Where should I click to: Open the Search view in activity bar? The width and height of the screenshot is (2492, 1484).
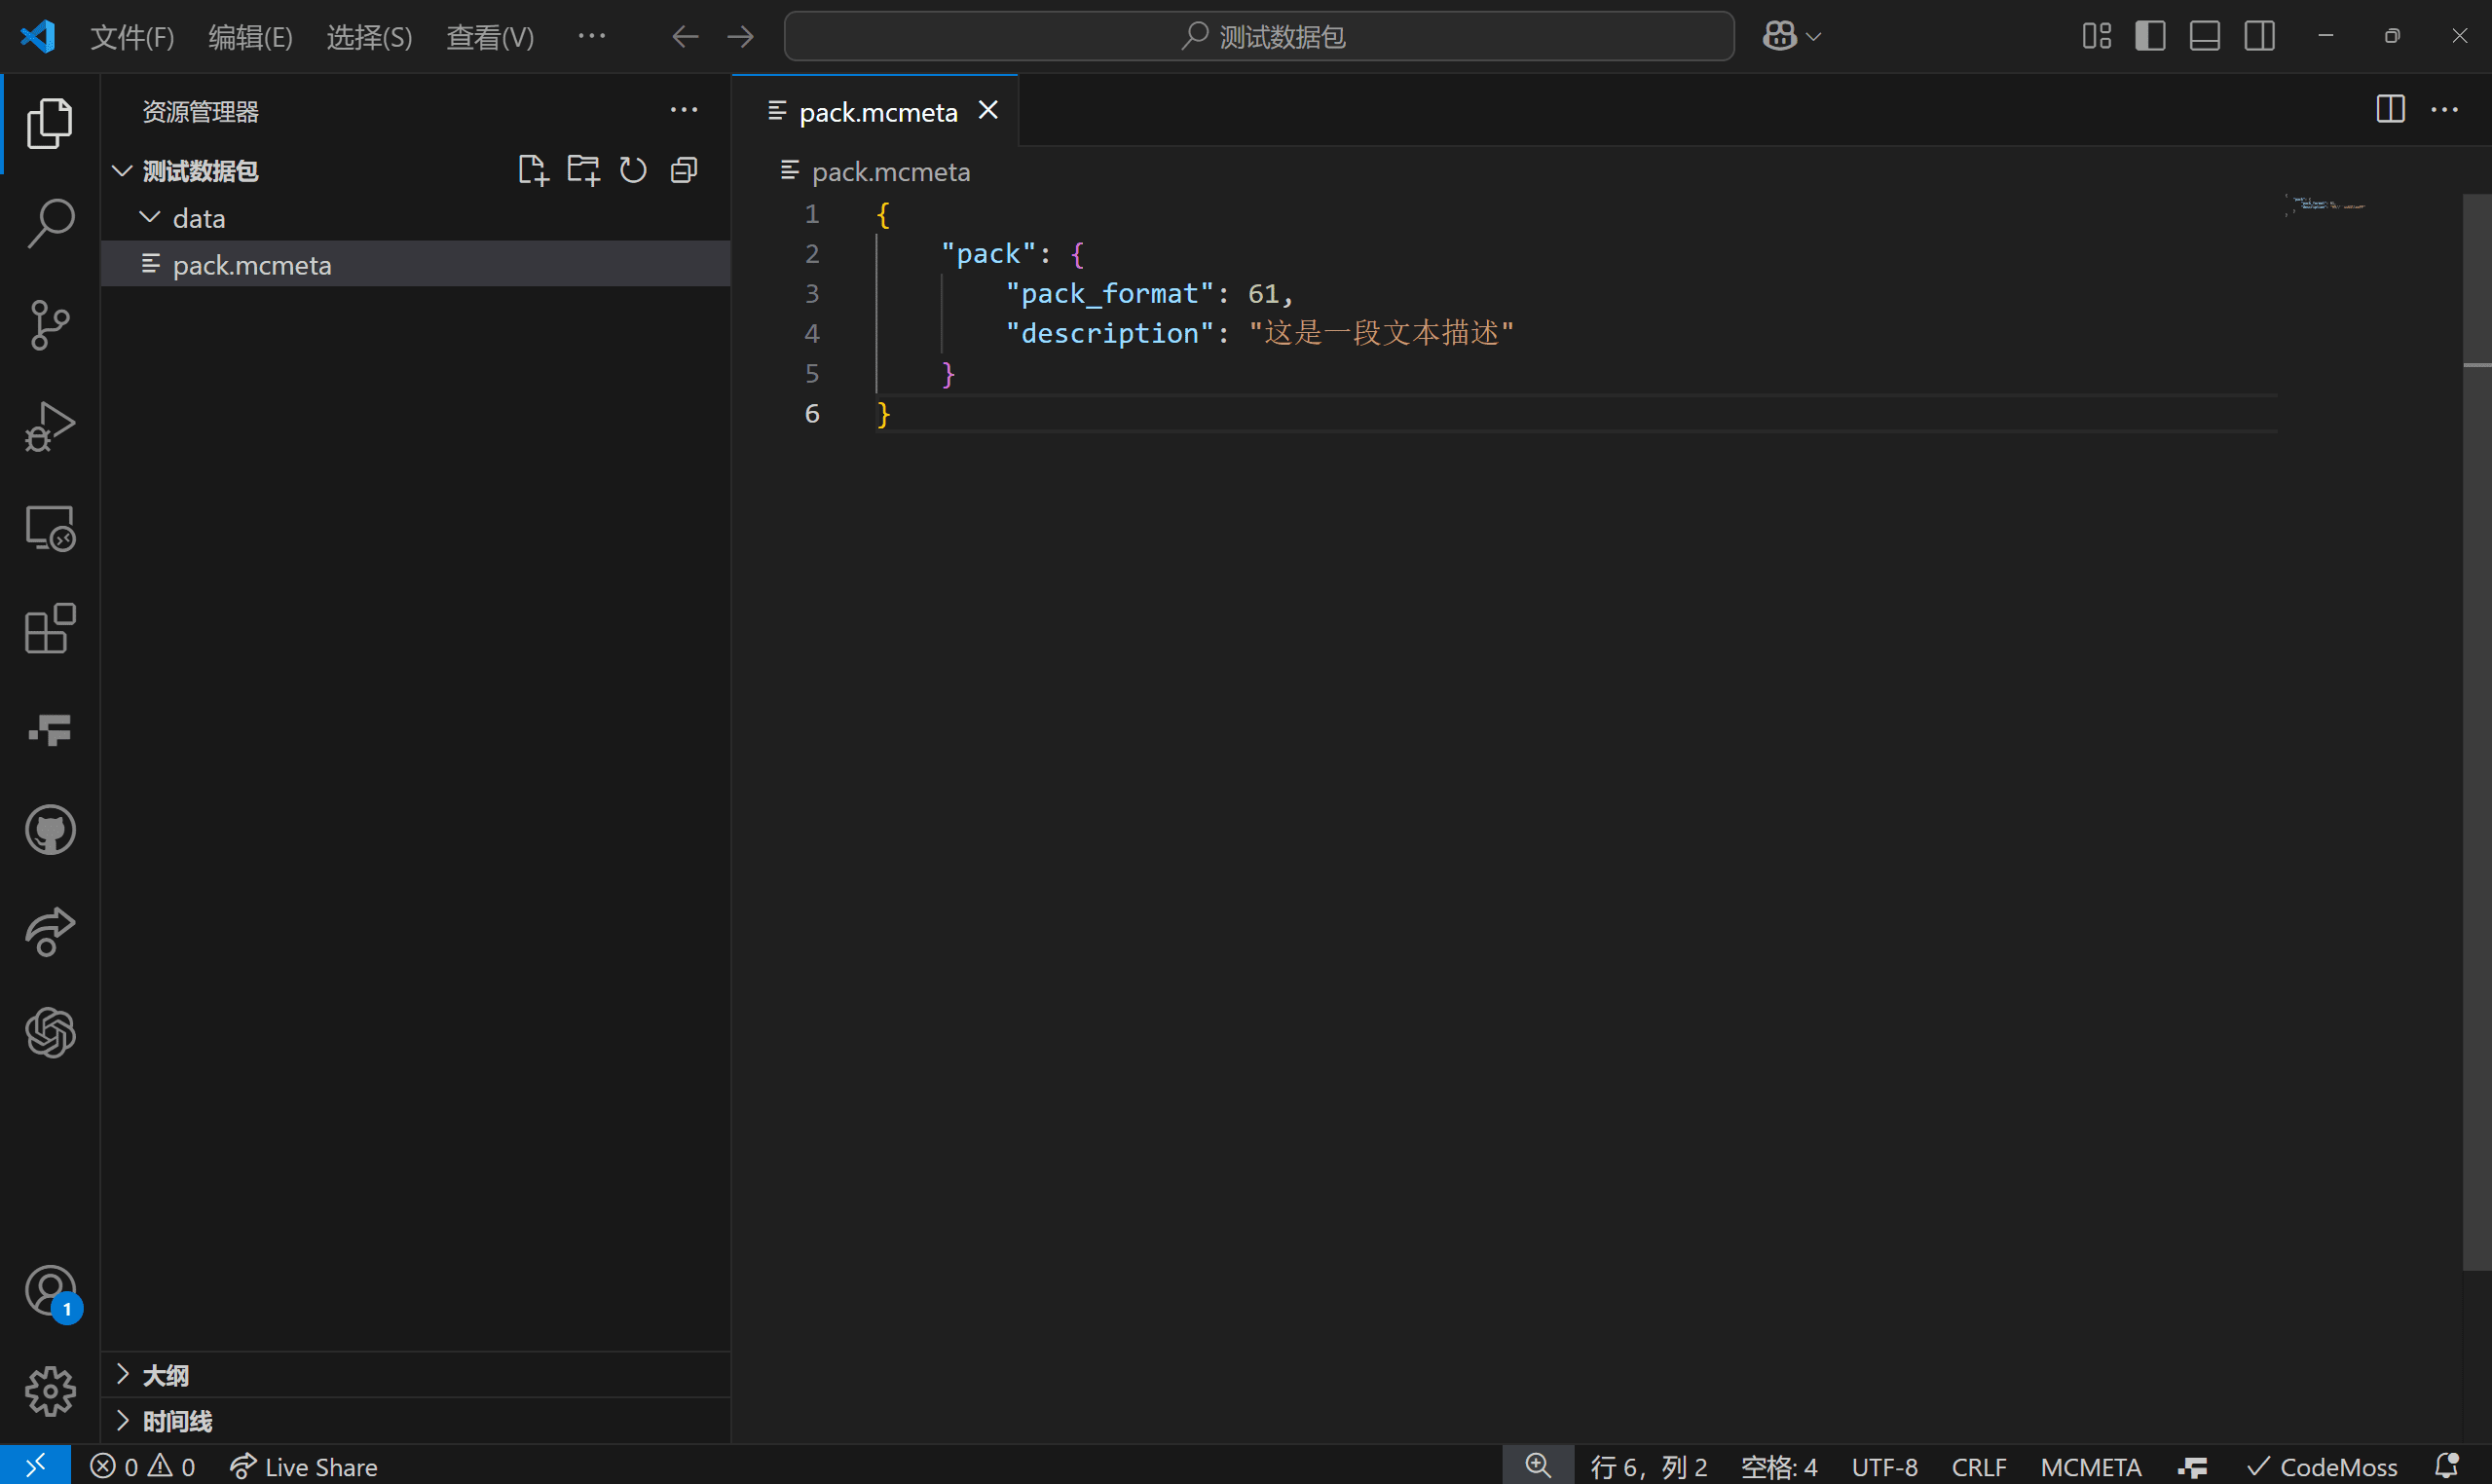pos(50,224)
